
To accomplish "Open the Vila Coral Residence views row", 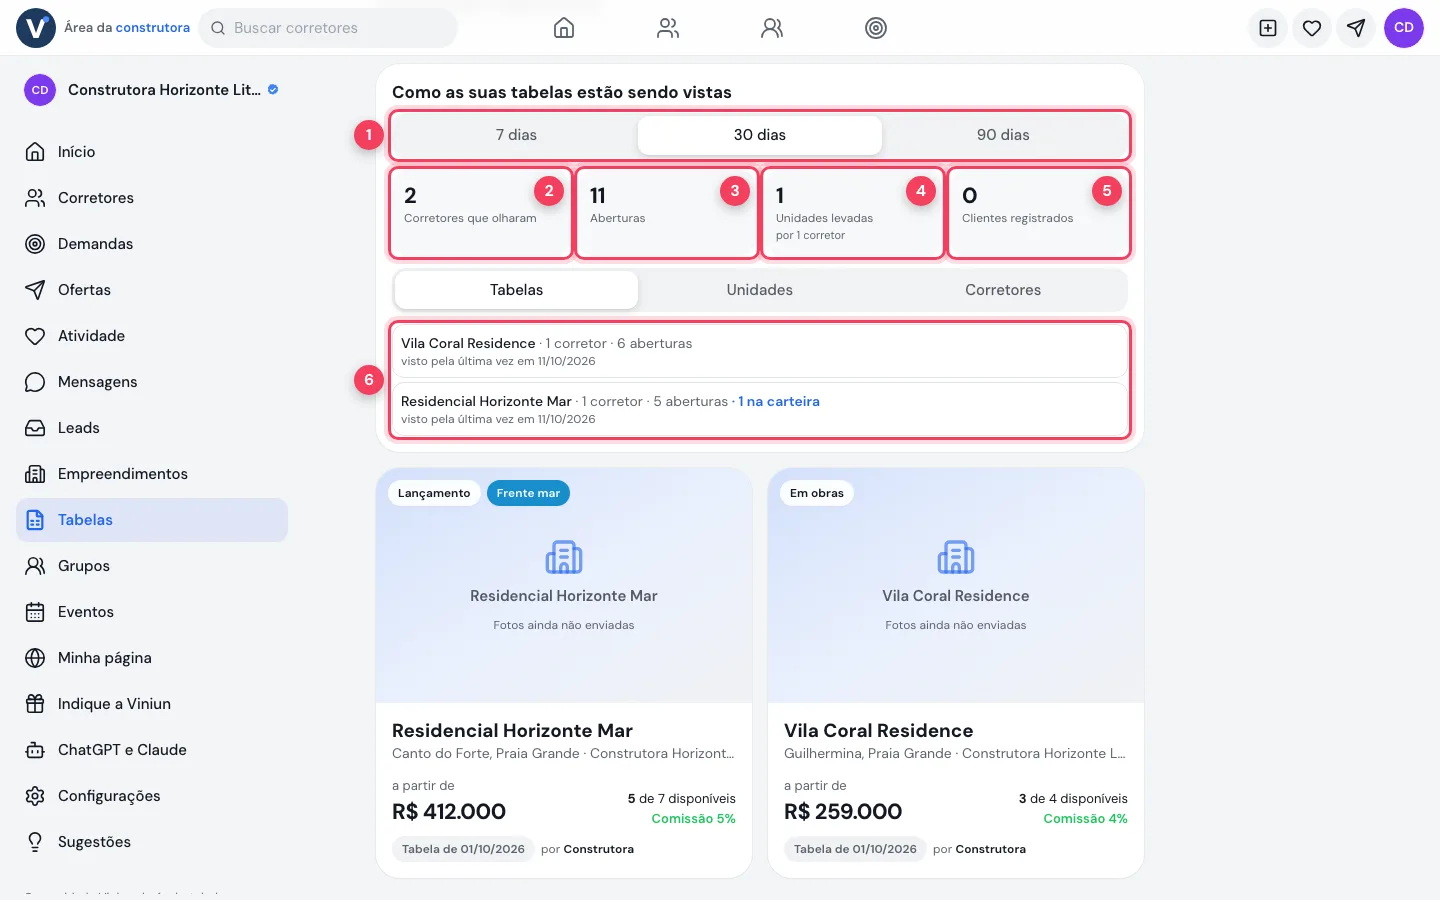I will [x=760, y=351].
